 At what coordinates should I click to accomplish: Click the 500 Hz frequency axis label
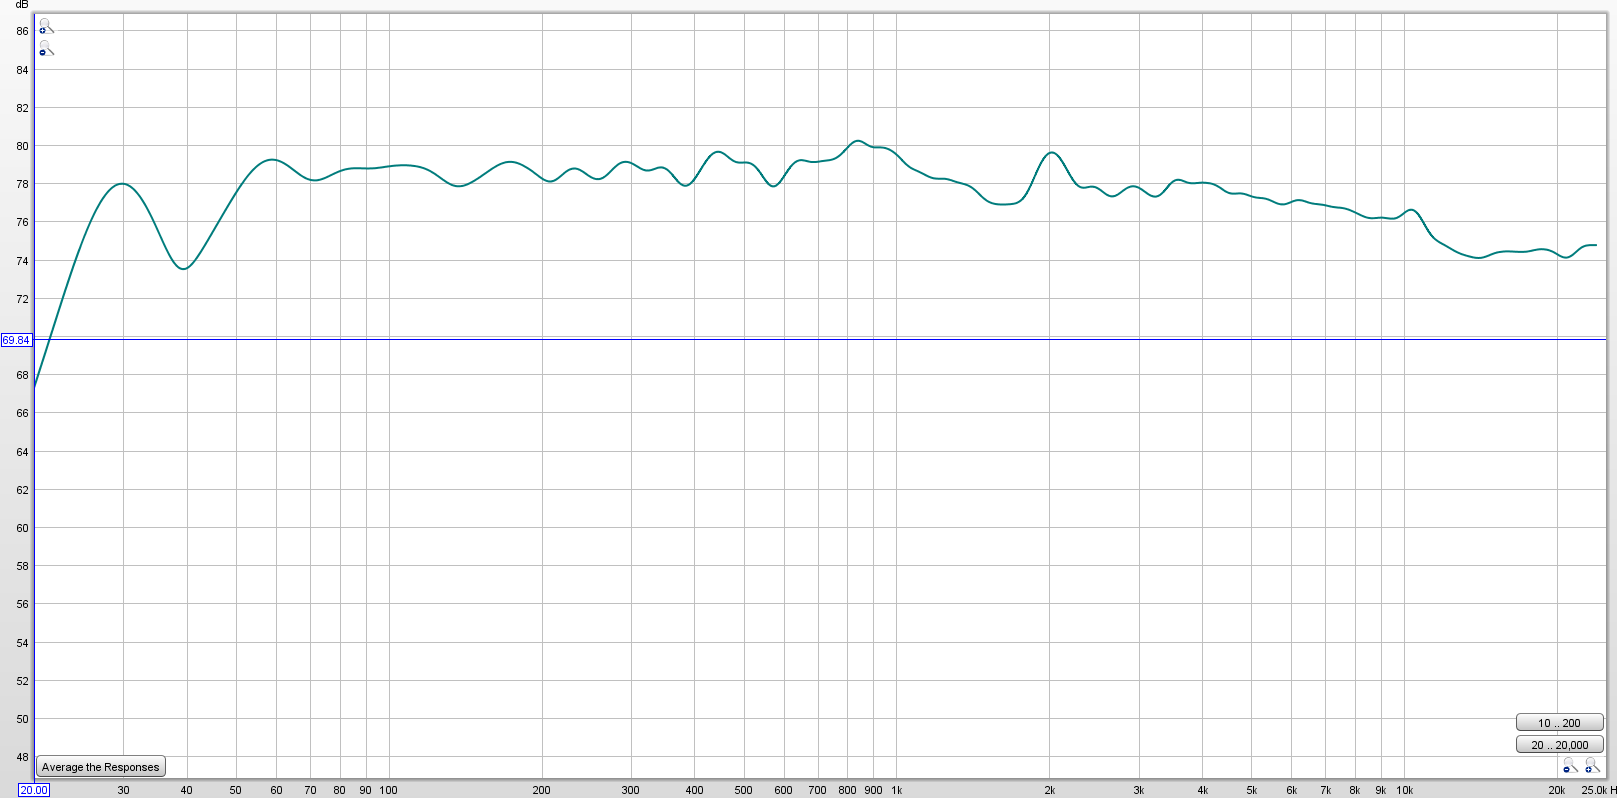click(743, 790)
